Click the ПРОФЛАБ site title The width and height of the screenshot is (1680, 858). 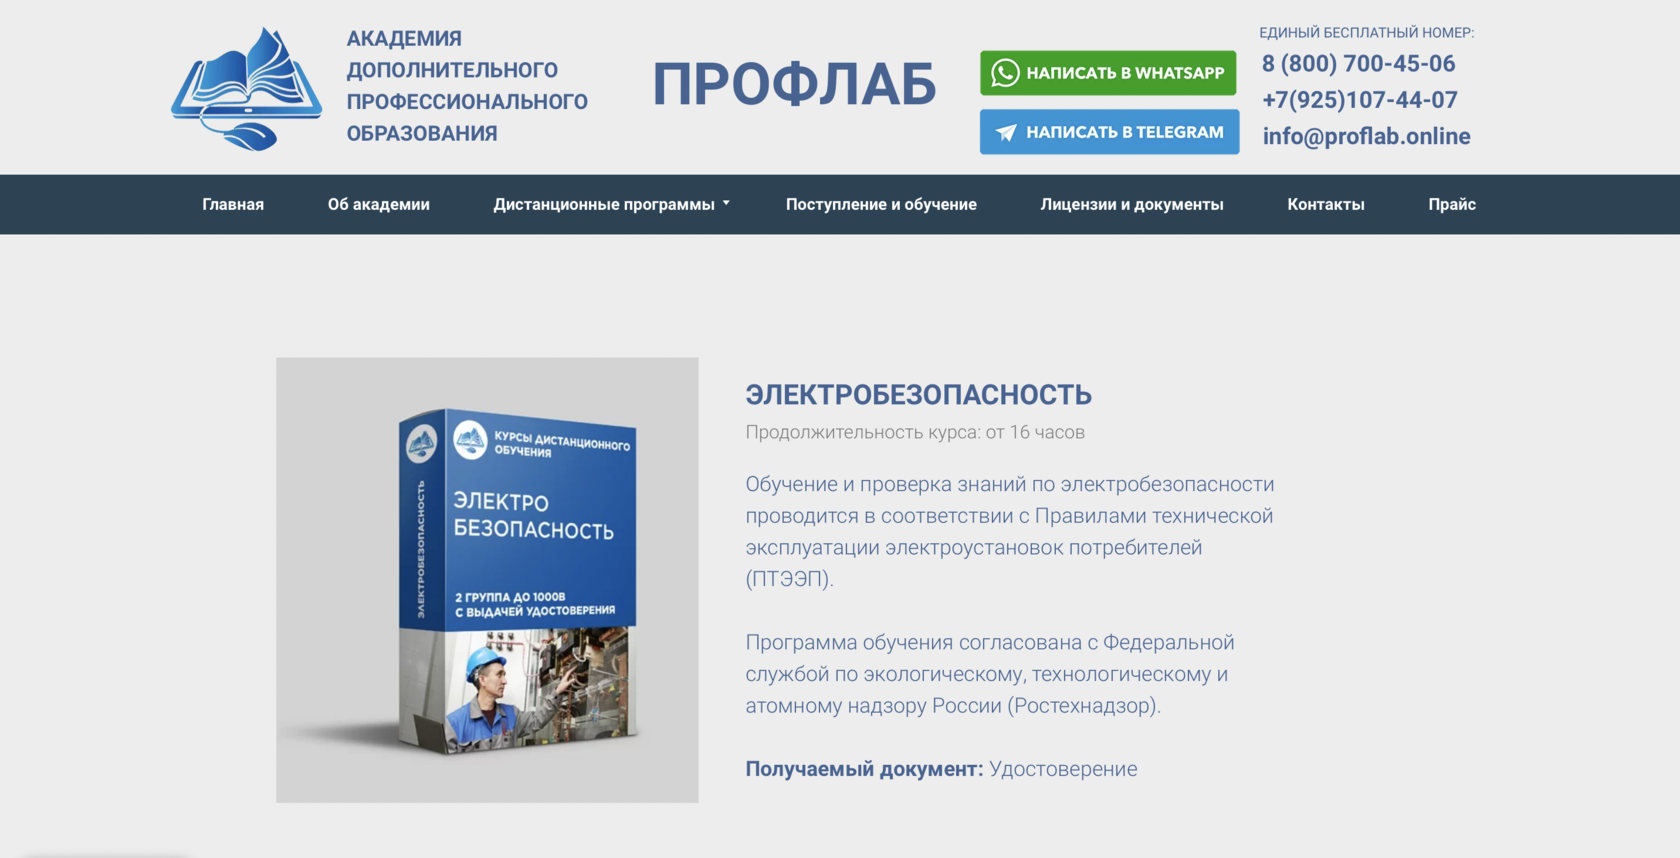pyautogui.click(x=794, y=84)
